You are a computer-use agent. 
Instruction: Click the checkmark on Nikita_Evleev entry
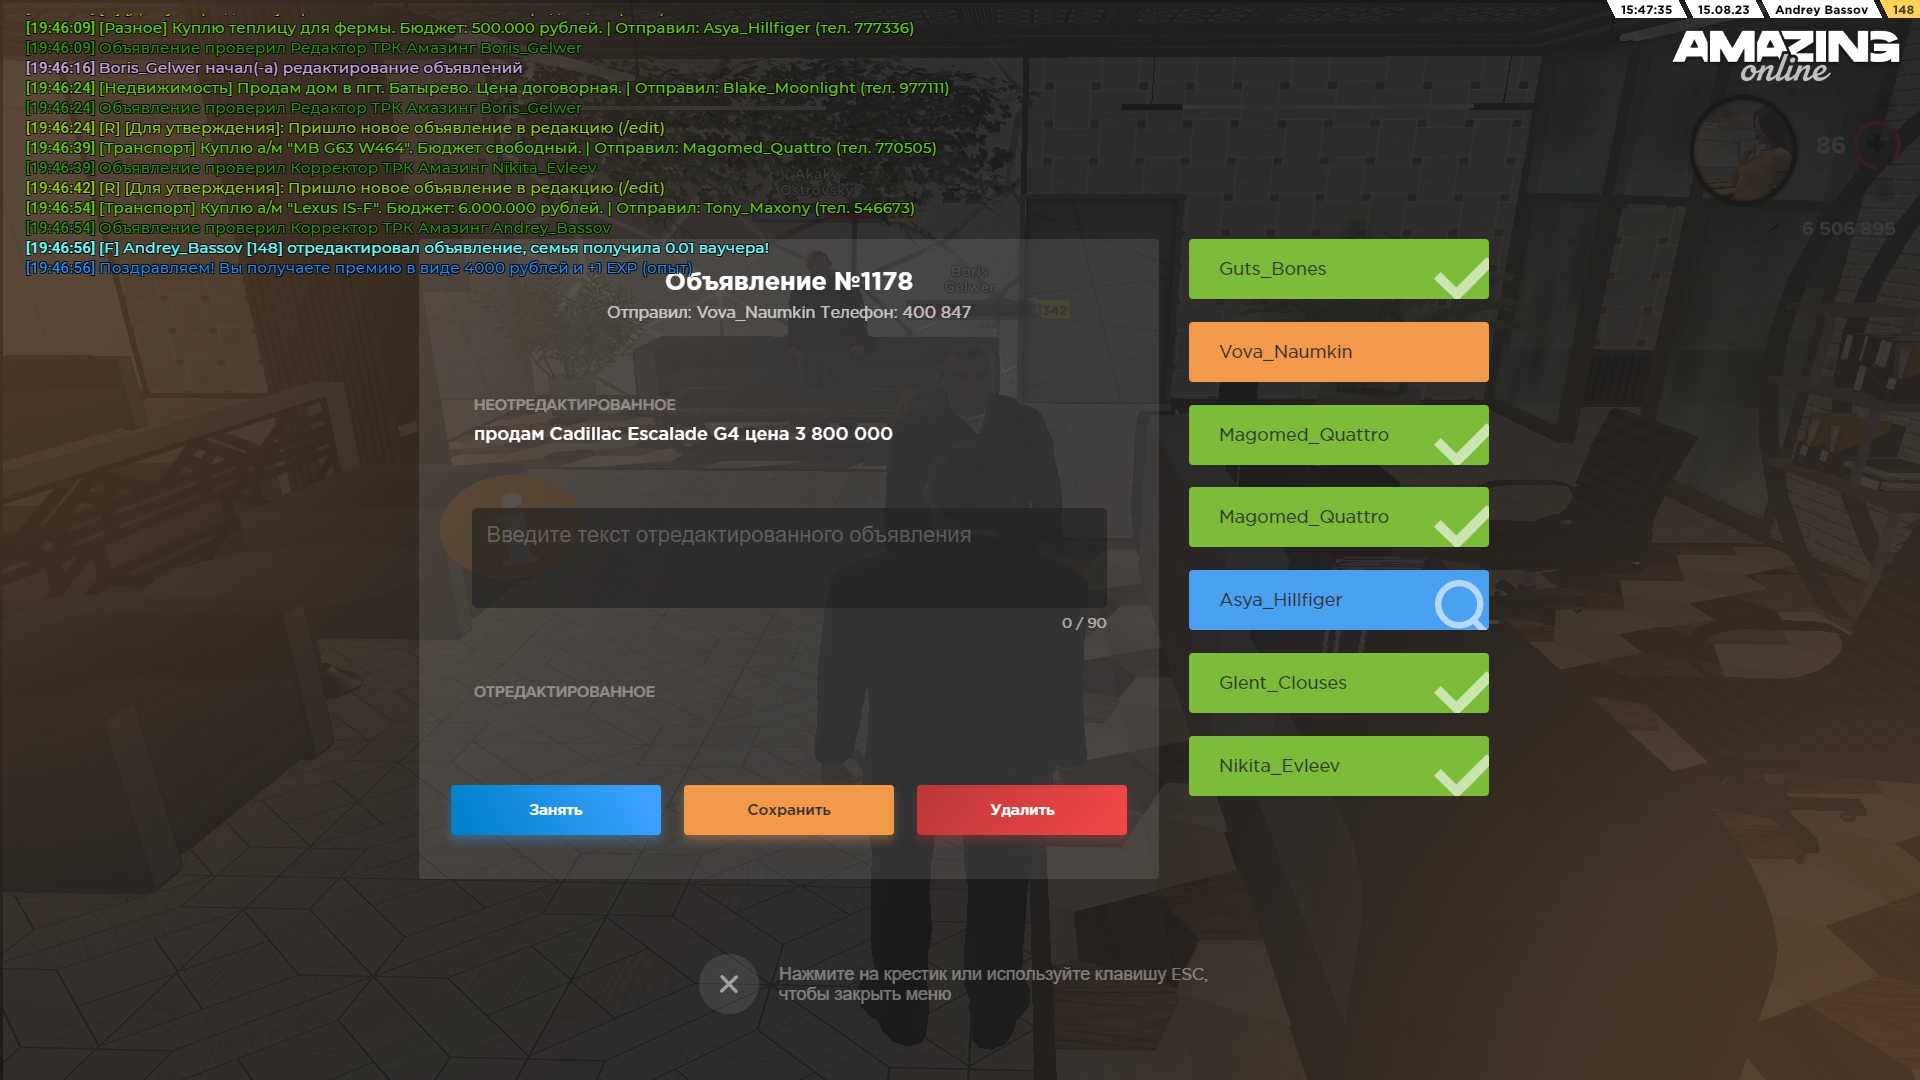pyautogui.click(x=1461, y=776)
